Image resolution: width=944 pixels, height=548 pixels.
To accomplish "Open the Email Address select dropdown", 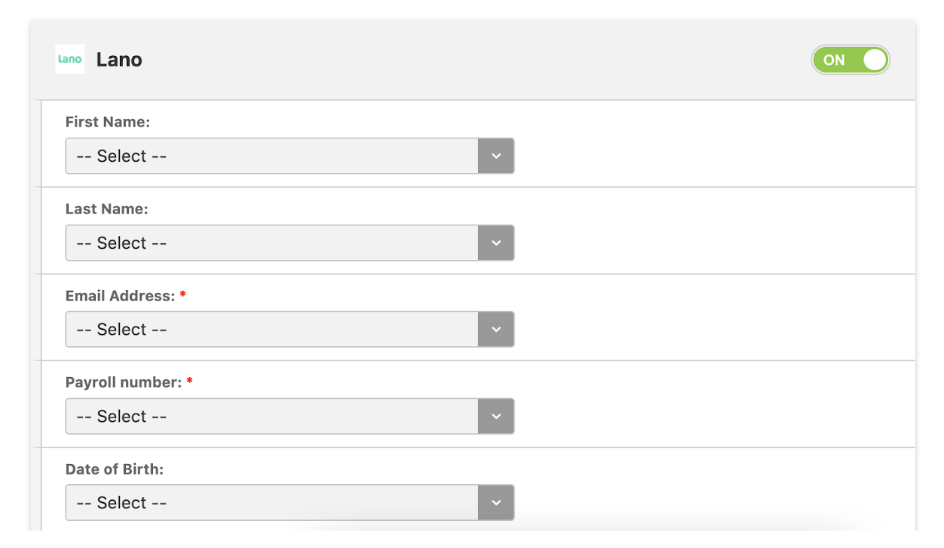I will click(290, 329).
